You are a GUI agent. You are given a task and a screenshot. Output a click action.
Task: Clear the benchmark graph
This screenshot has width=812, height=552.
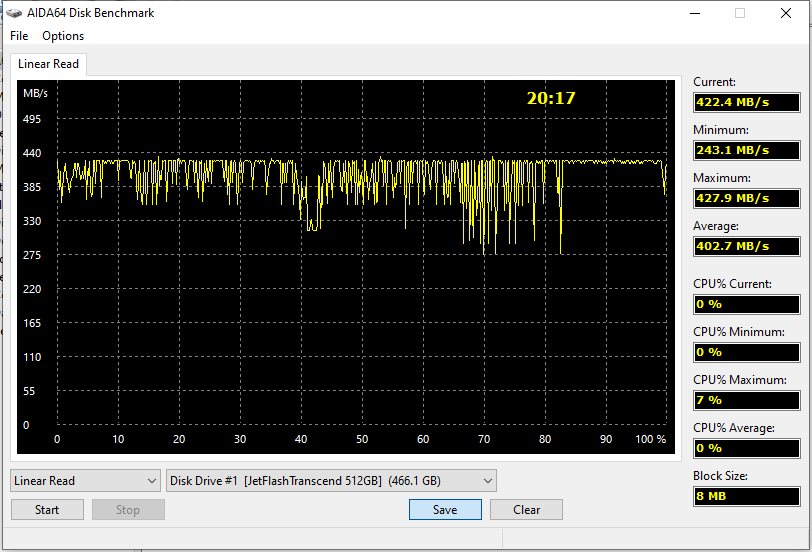pyautogui.click(x=526, y=510)
